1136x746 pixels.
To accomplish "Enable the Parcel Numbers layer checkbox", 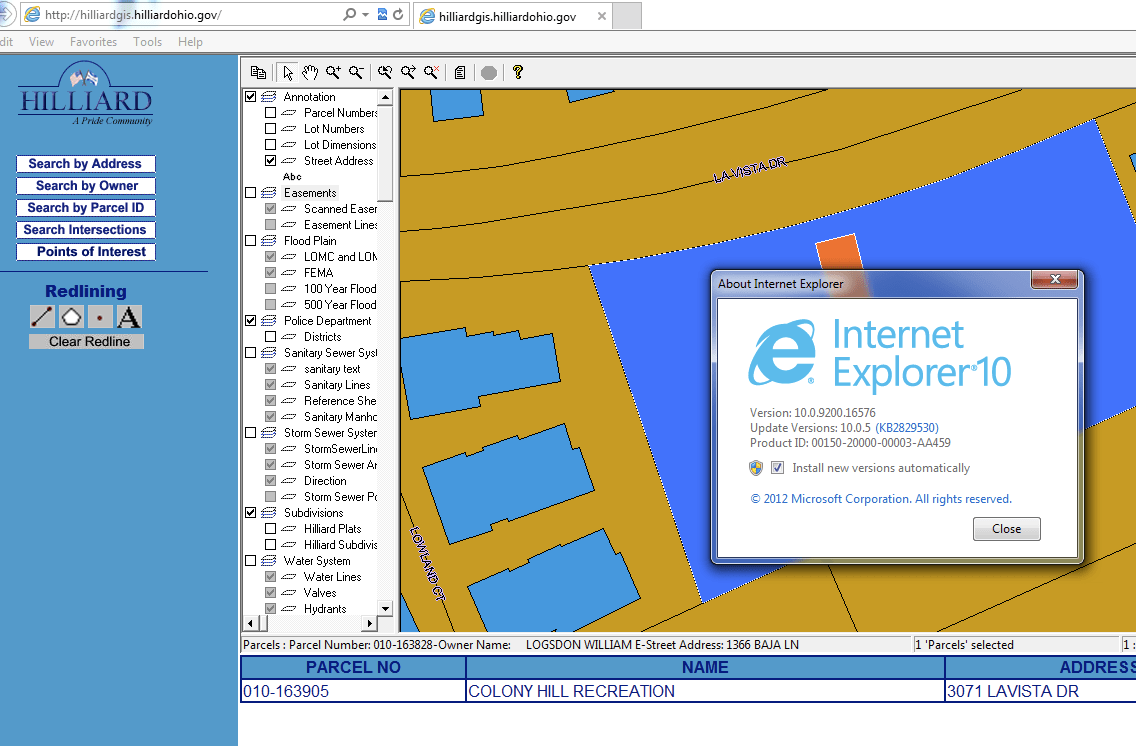I will (x=270, y=113).
